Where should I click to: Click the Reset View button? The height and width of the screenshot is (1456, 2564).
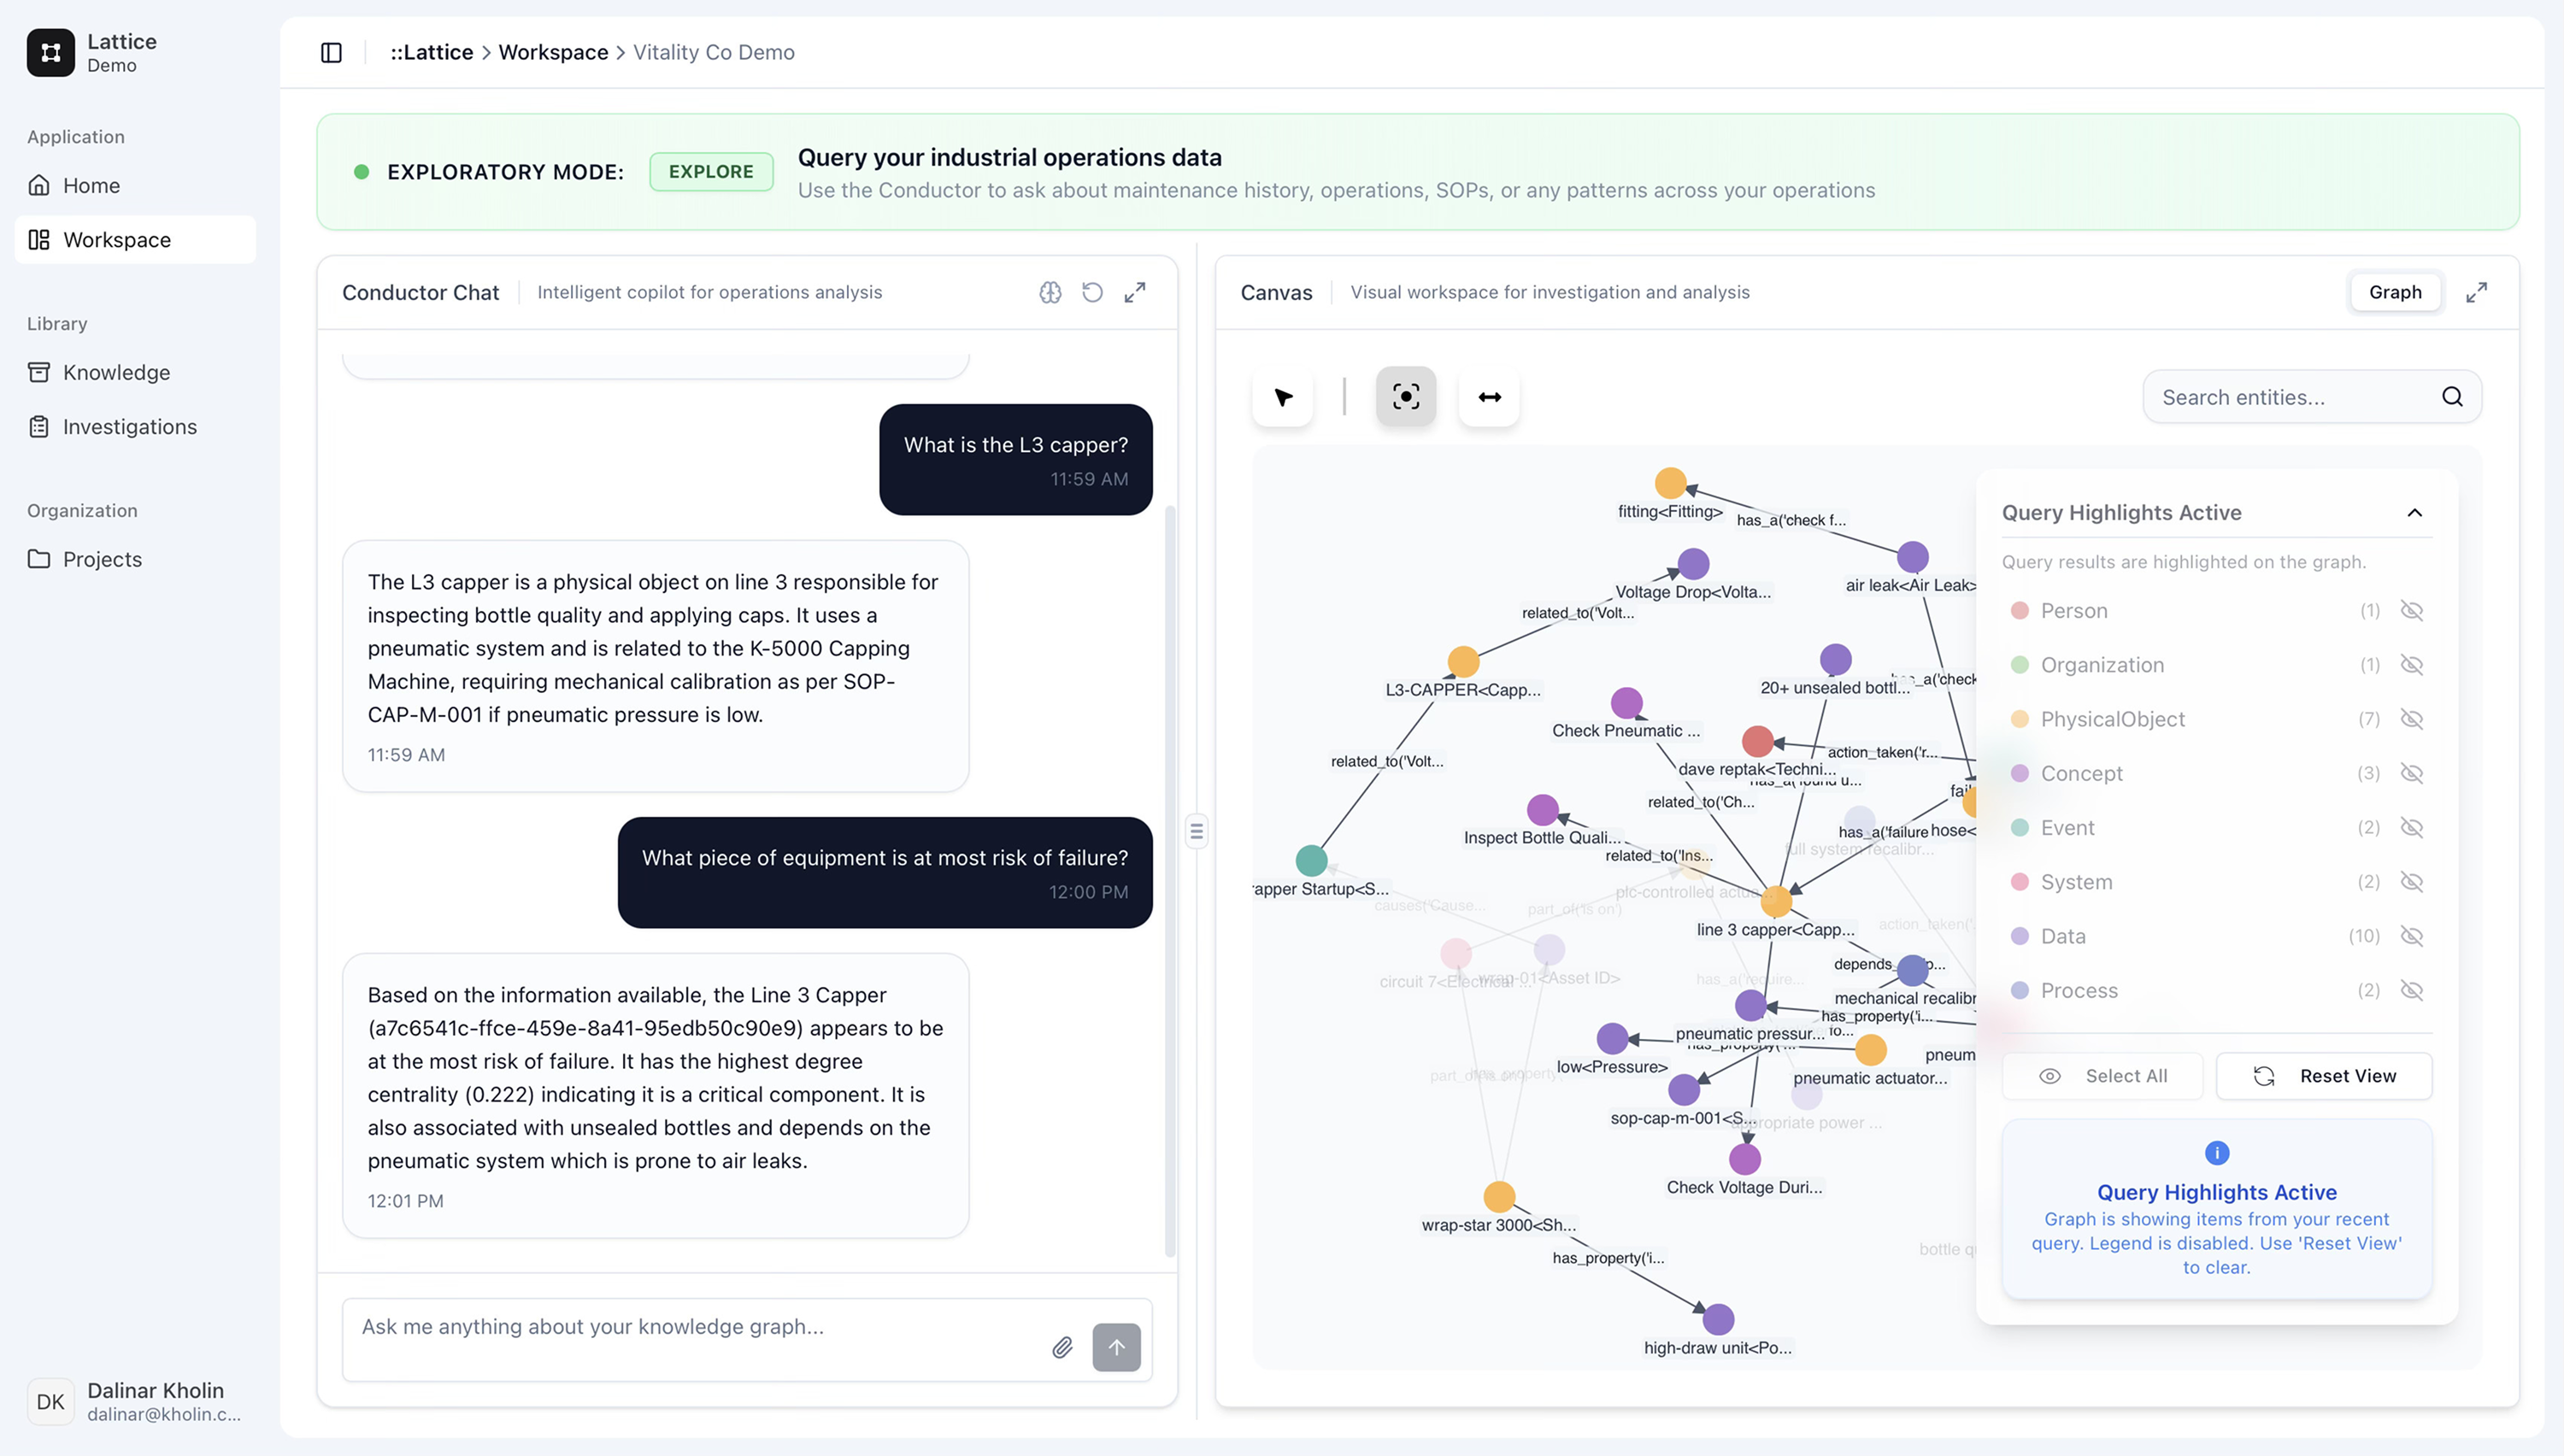(x=2324, y=1076)
